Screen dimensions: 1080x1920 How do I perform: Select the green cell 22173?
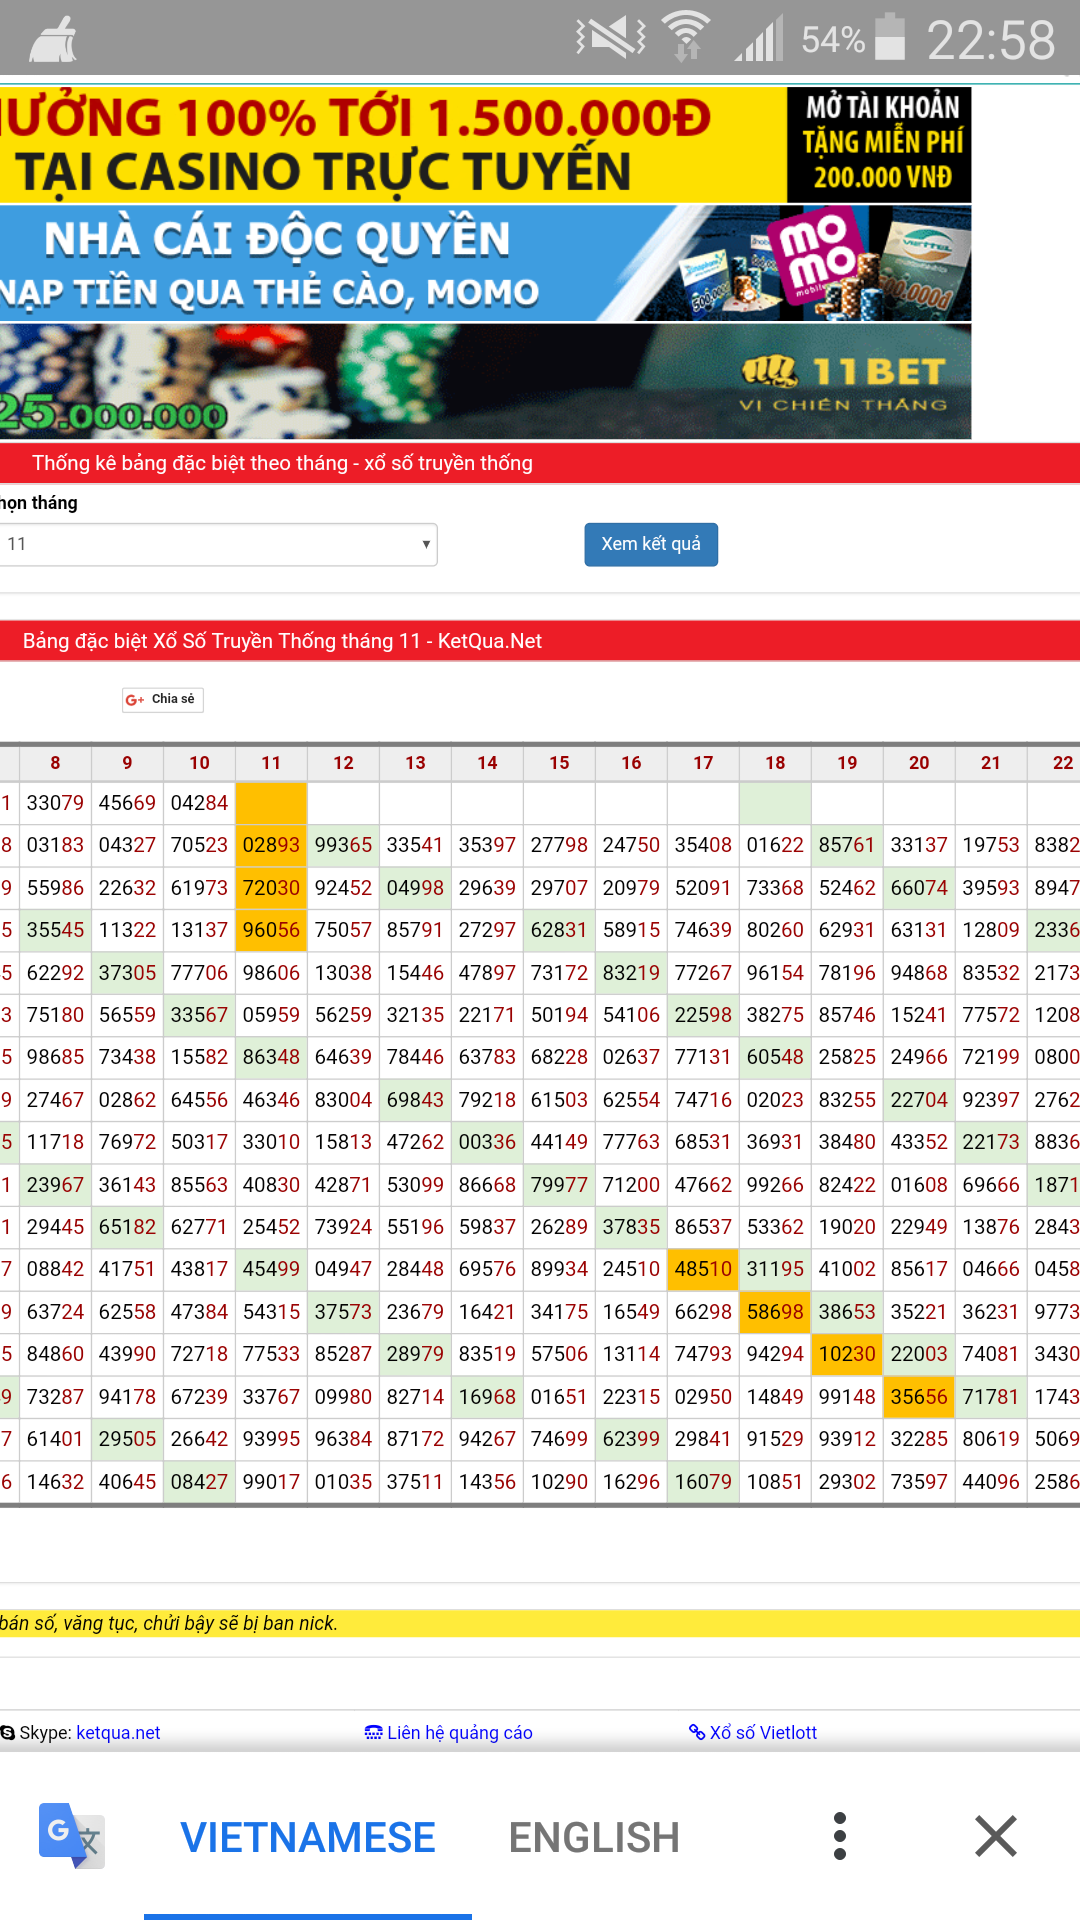tap(991, 1142)
